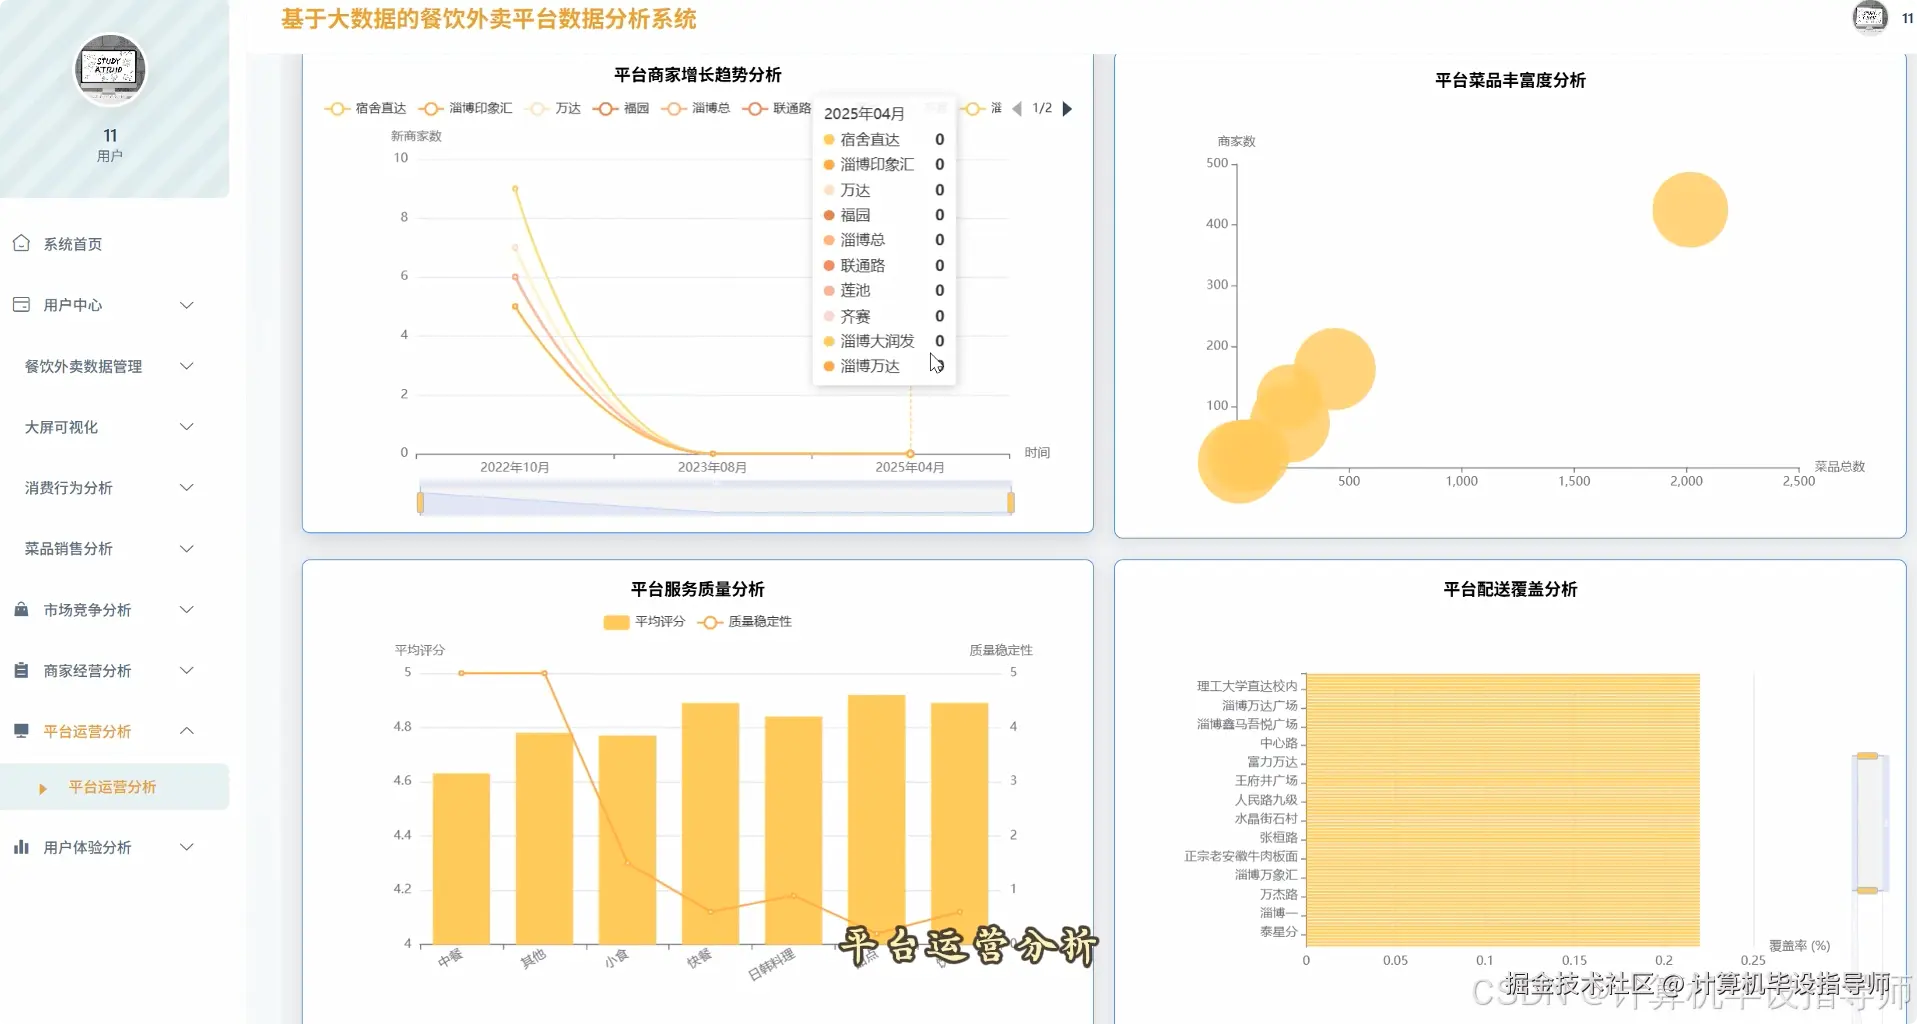
Task: Click the 平台服务质量分析 chart title
Action: pos(698,589)
